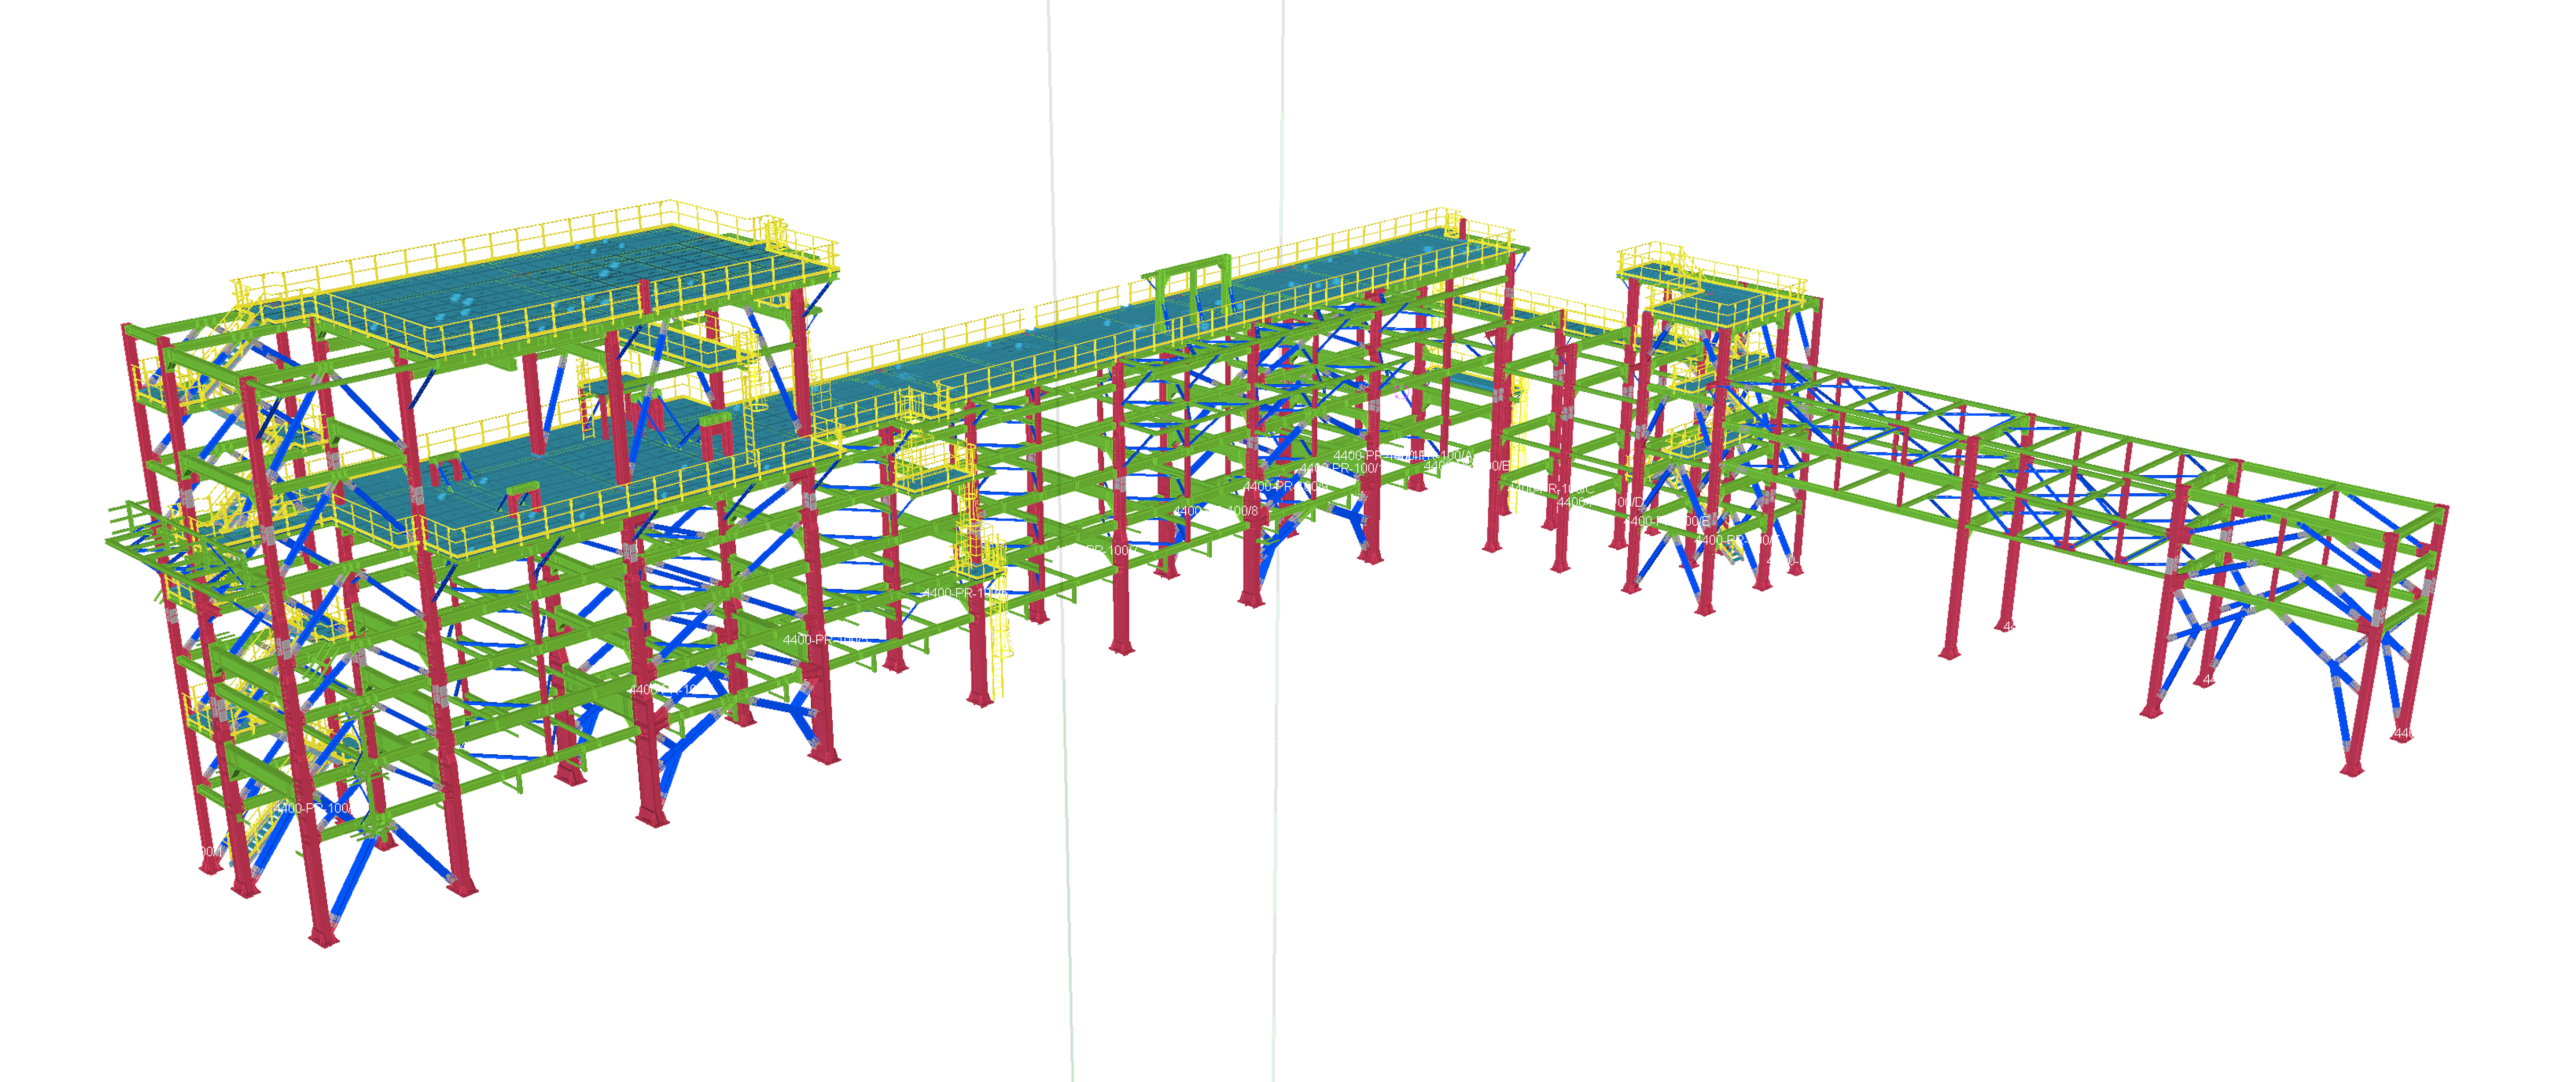Select the yellow staircase at the bottom of the left tower
The image size is (2560, 1082).
pyautogui.click(x=262, y=830)
